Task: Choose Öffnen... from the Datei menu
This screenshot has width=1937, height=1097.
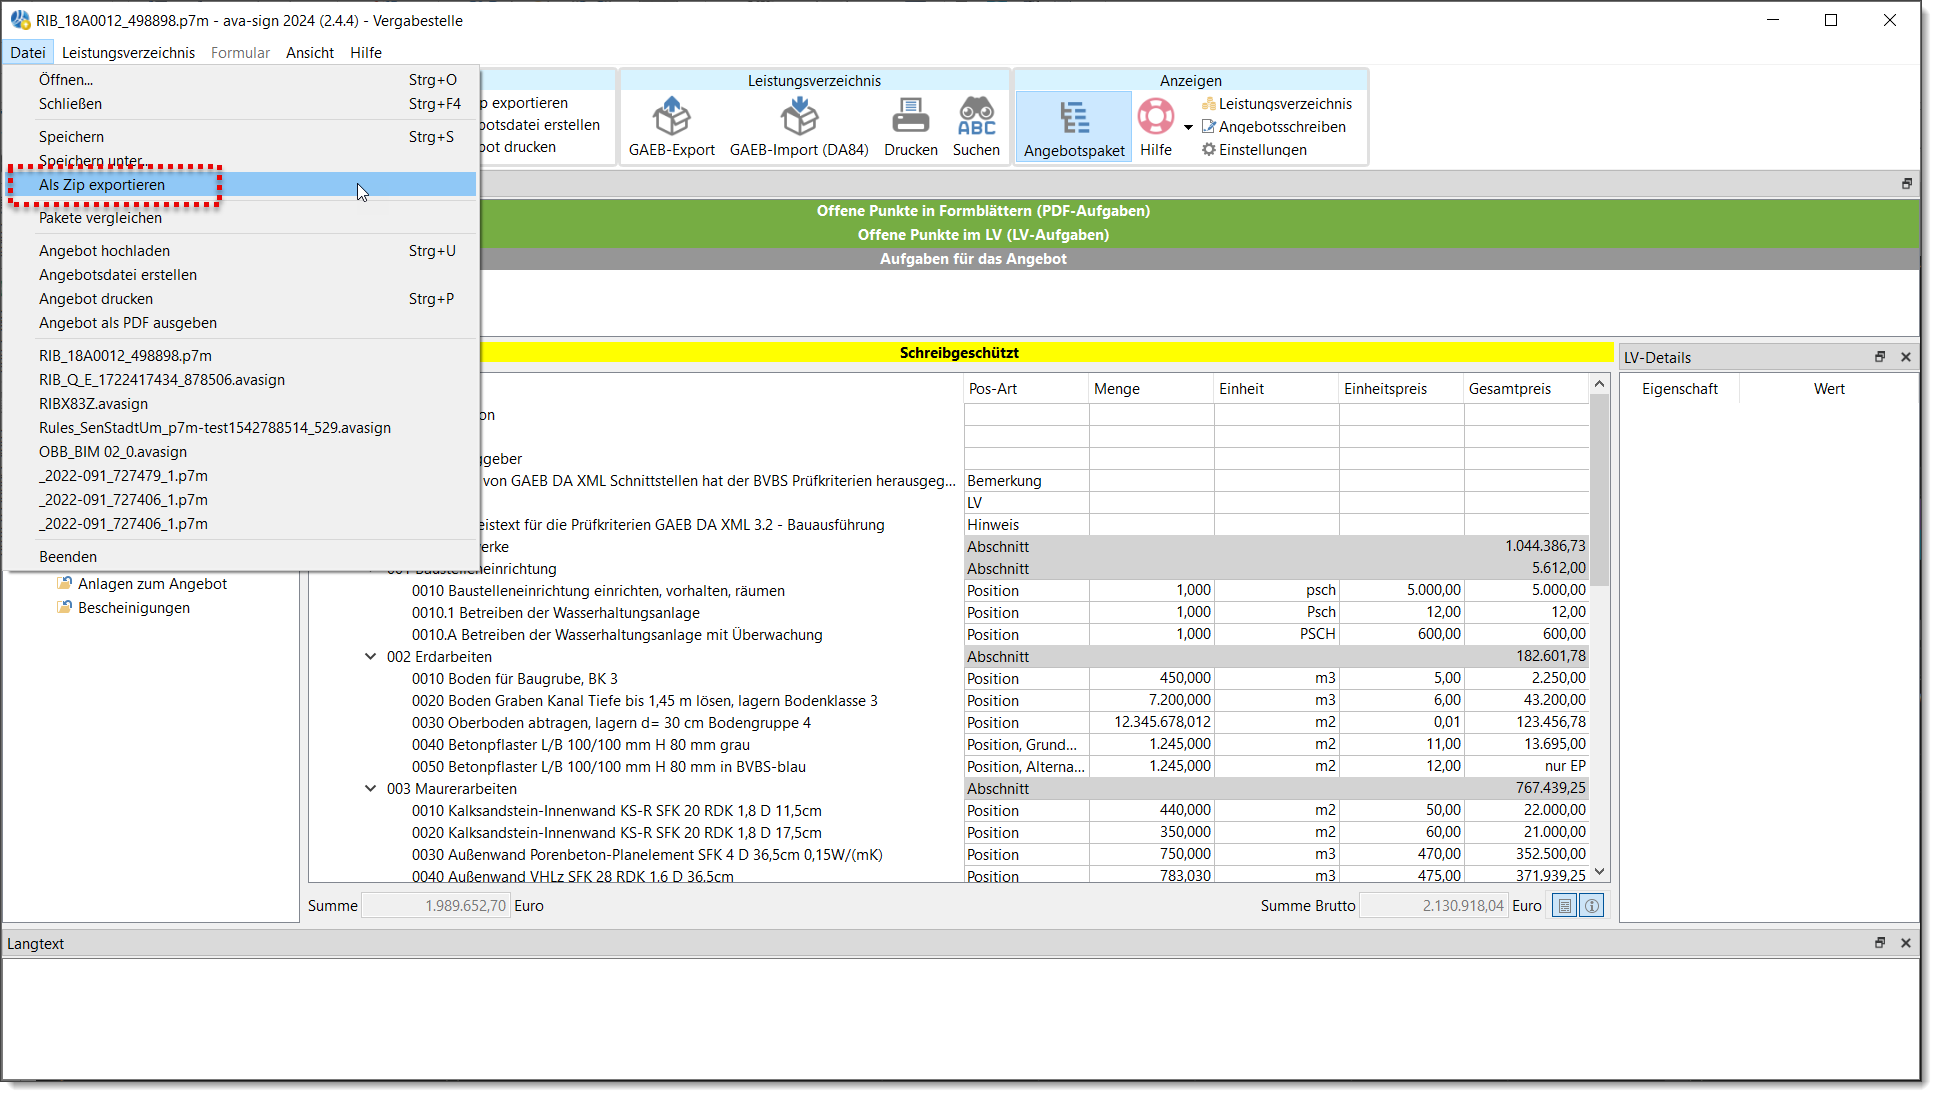Action: [240, 80]
